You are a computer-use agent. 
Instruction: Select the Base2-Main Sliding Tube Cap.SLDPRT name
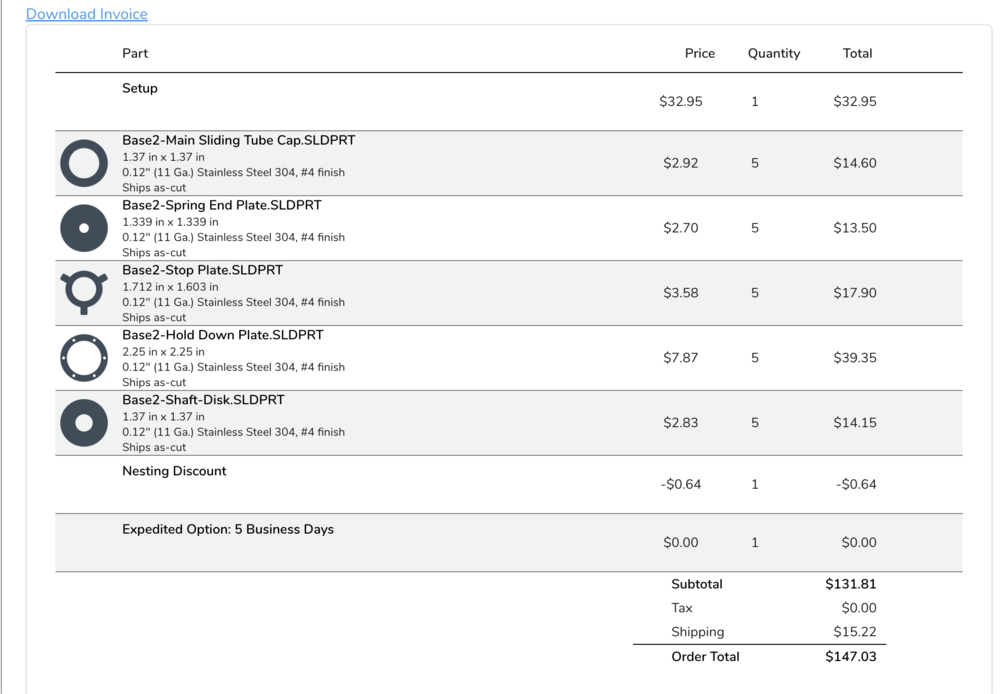click(238, 140)
